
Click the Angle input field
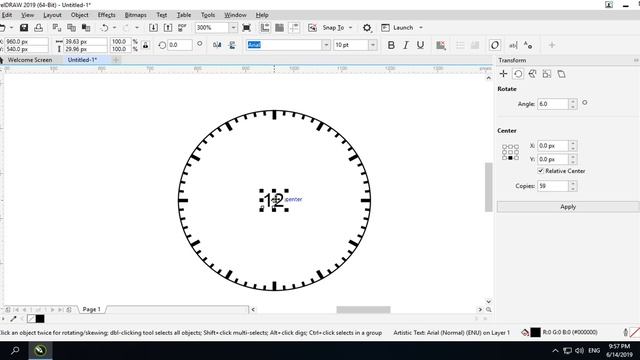tap(553, 104)
